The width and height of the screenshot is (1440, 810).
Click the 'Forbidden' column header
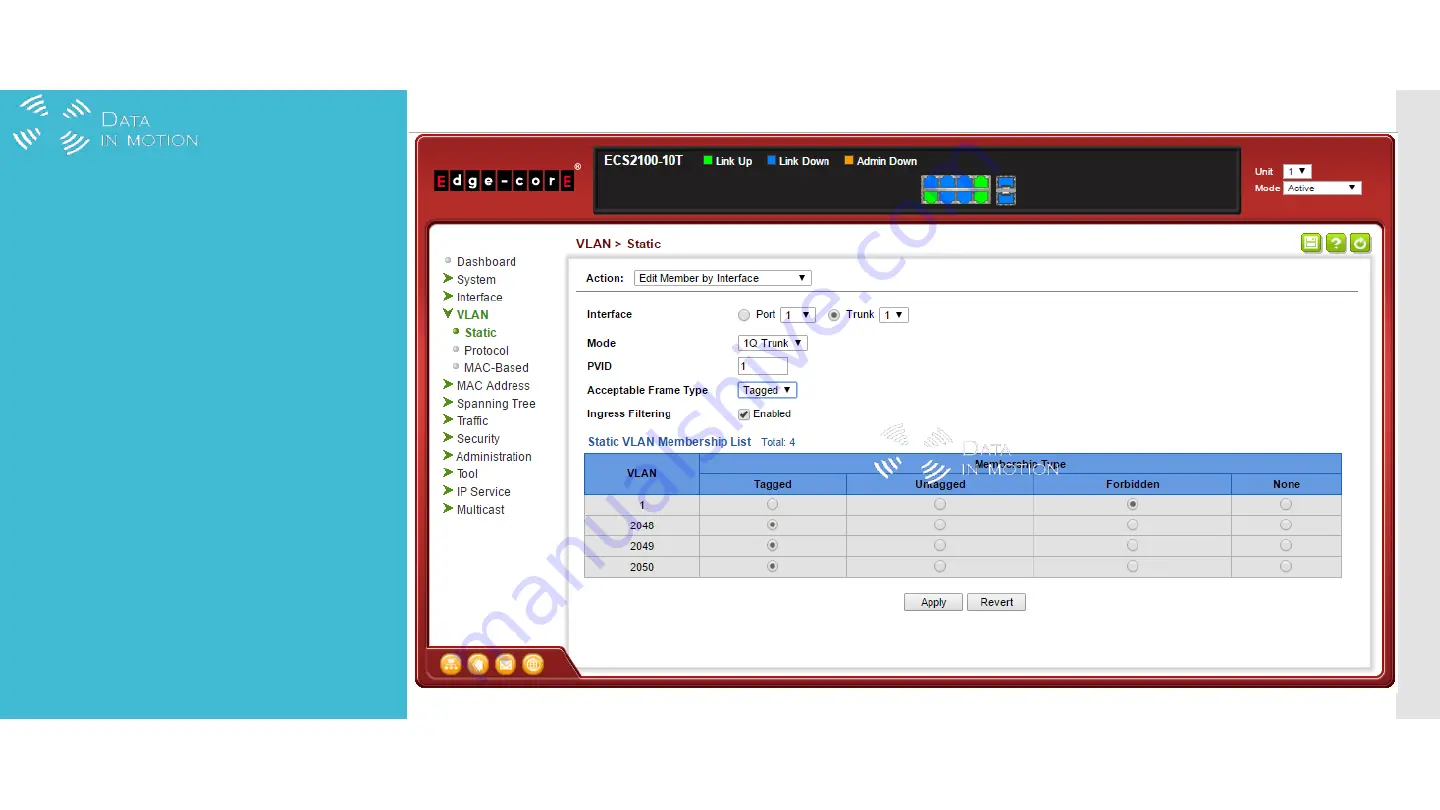1132,484
